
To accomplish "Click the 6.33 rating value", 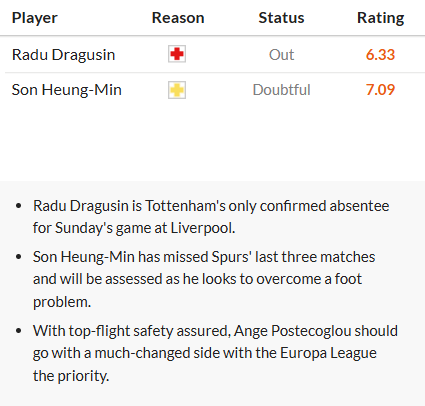I will (x=380, y=55).
